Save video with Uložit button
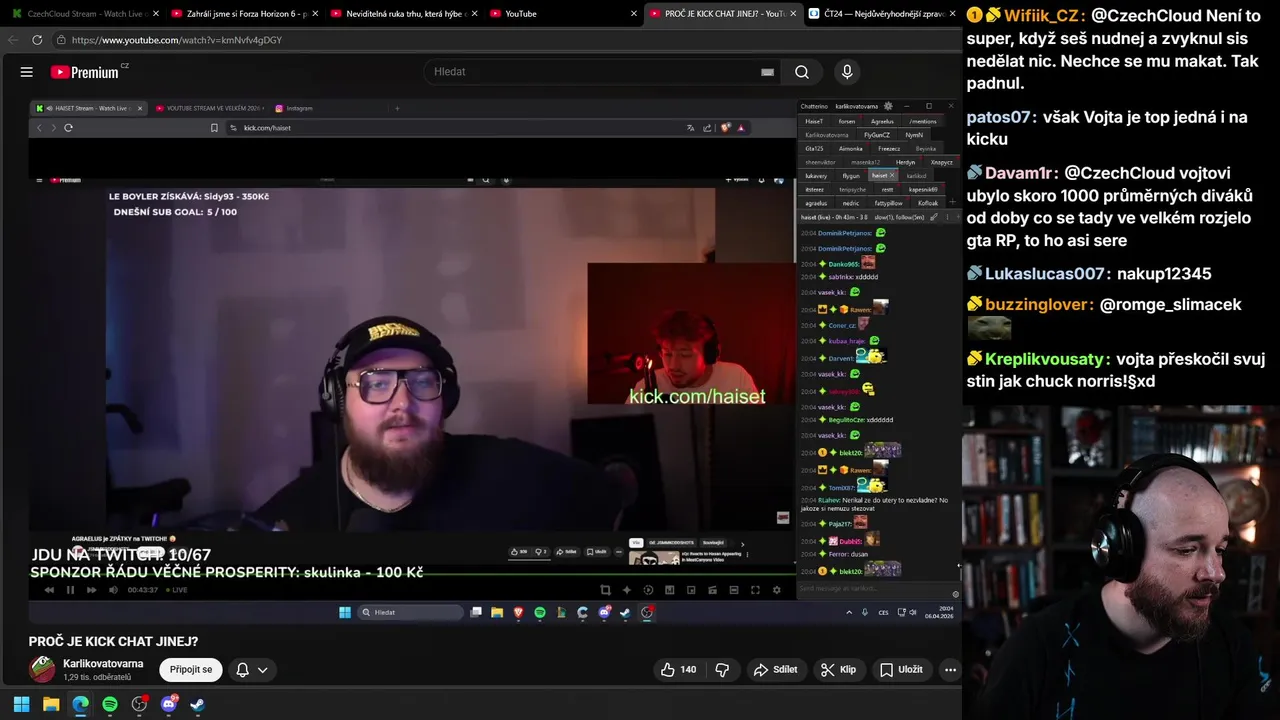 901,670
